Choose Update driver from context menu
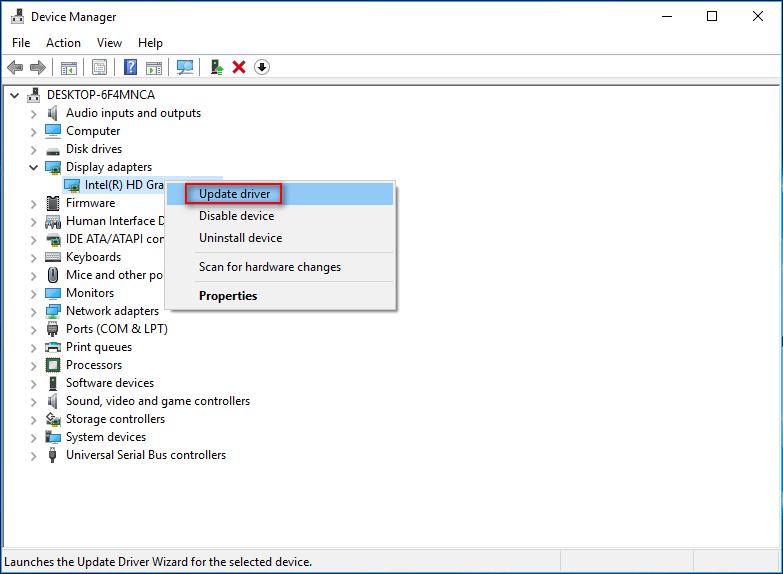This screenshot has width=783, height=574. (x=280, y=194)
